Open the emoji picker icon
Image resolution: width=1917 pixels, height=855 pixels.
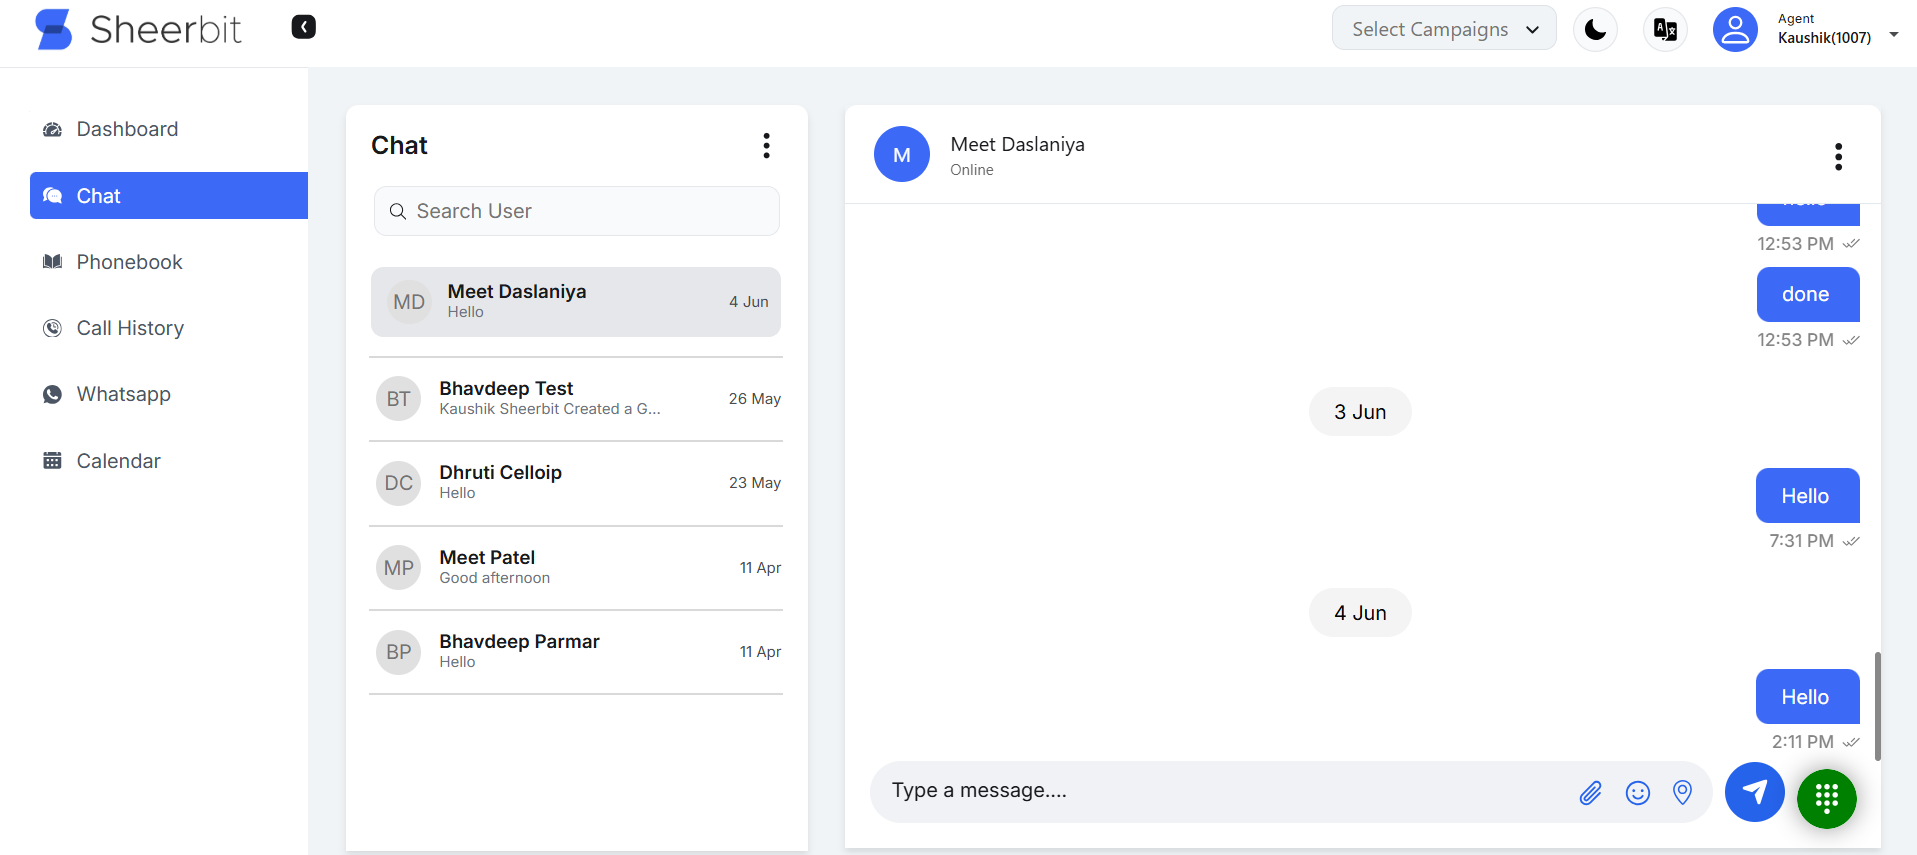1637,793
